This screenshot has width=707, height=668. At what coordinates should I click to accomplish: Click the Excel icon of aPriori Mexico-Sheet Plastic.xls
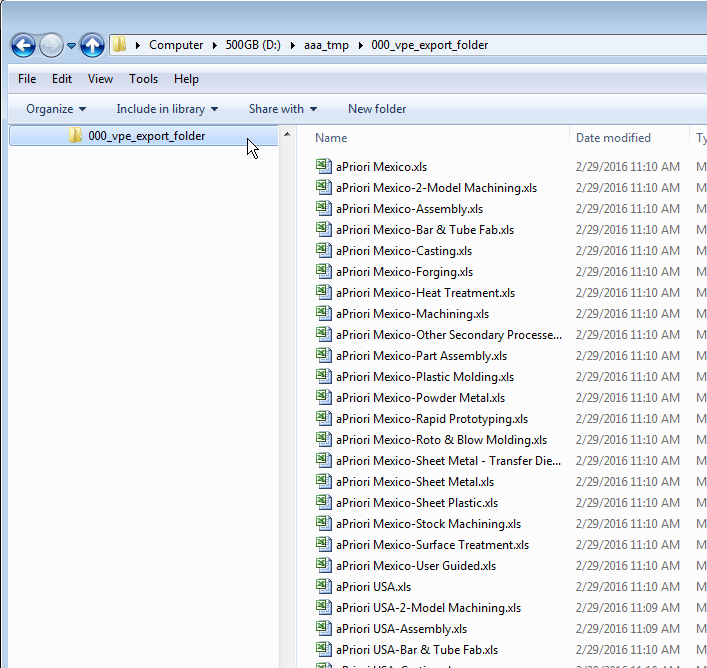pyautogui.click(x=323, y=502)
